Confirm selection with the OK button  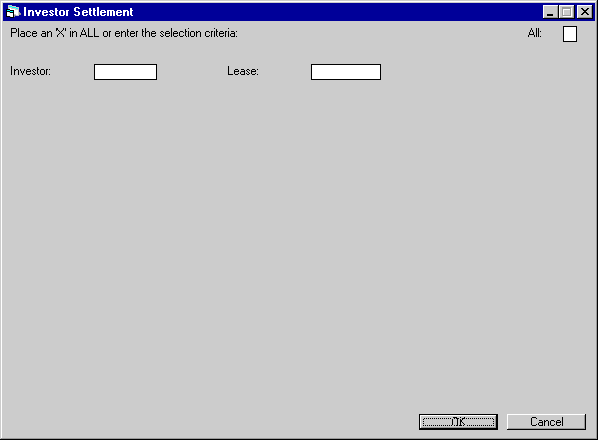pos(458,422)
